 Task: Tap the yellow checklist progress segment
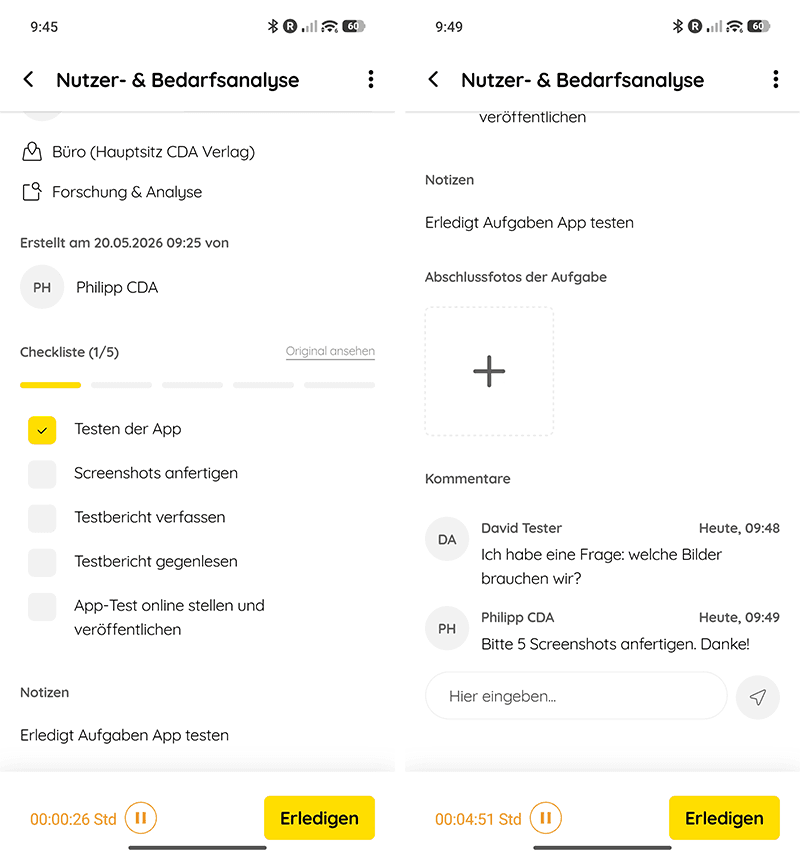pyautogui.click(x=50, y=385)
